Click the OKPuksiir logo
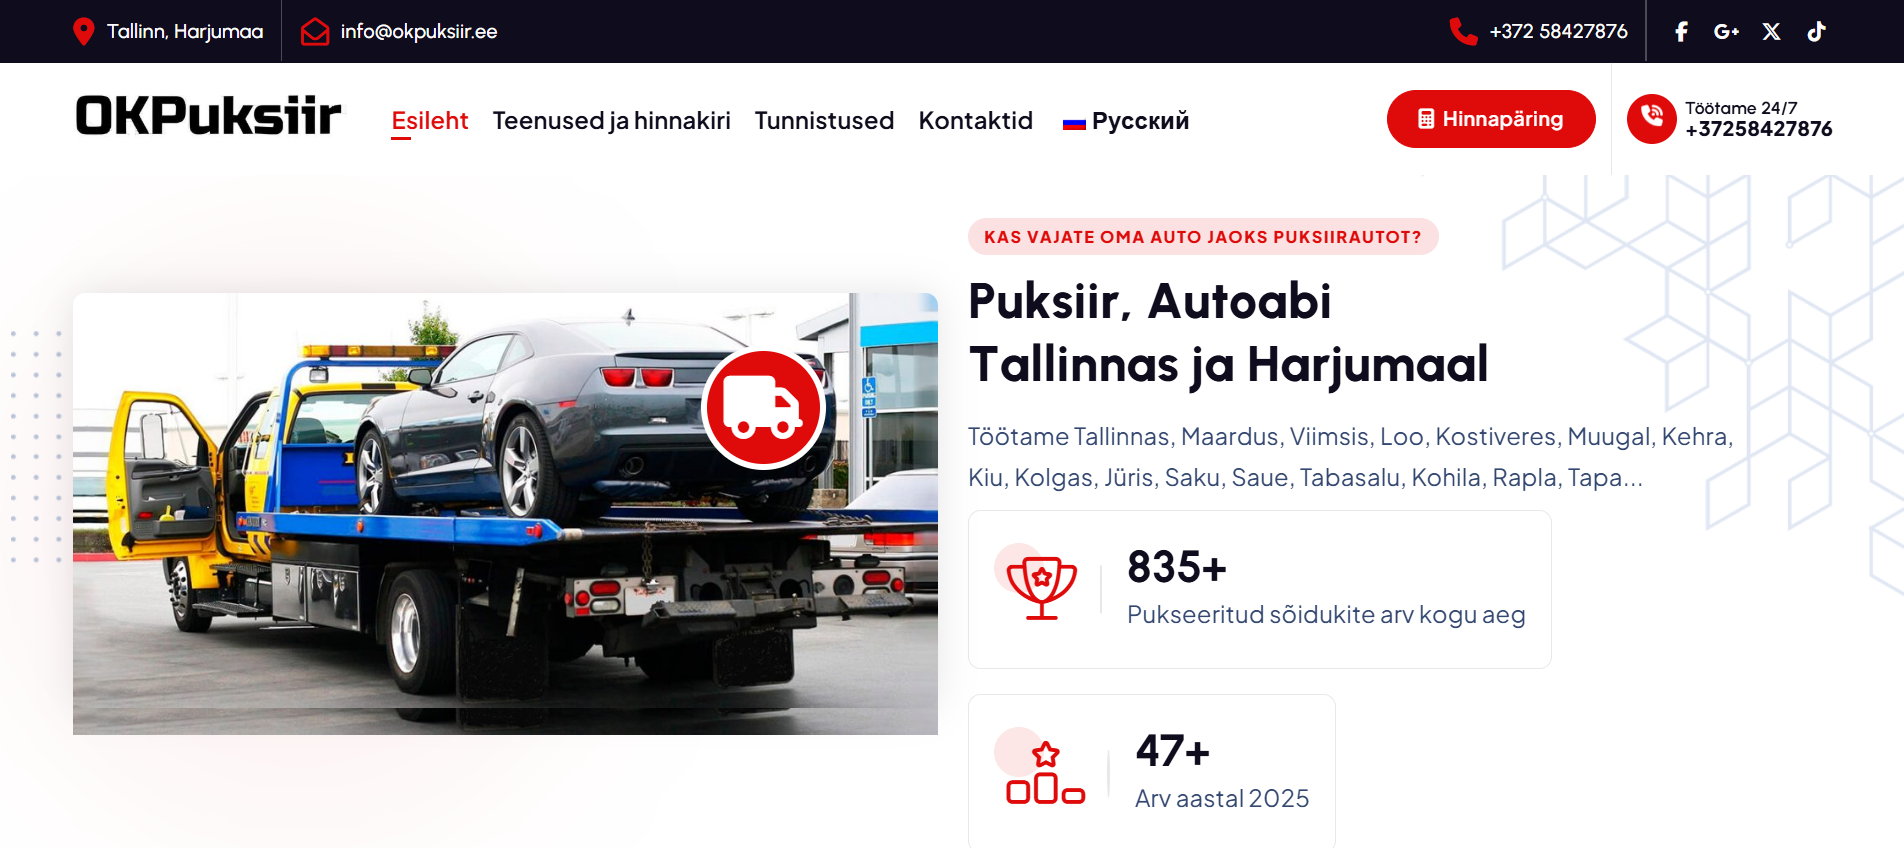 (x=209, y=116)
